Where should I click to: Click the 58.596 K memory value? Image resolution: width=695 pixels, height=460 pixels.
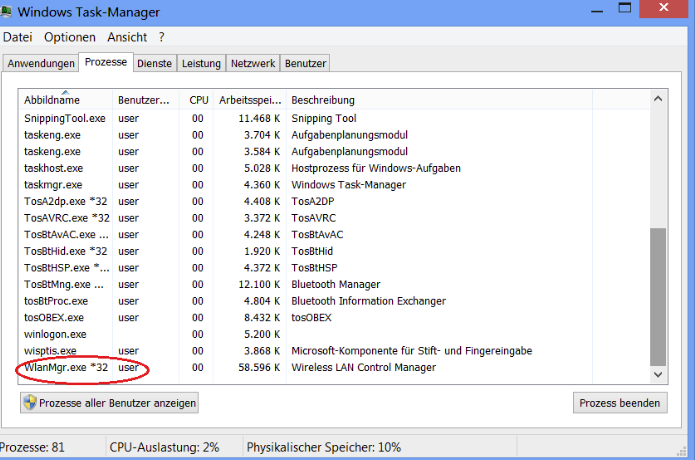click(x=259, y=367)
